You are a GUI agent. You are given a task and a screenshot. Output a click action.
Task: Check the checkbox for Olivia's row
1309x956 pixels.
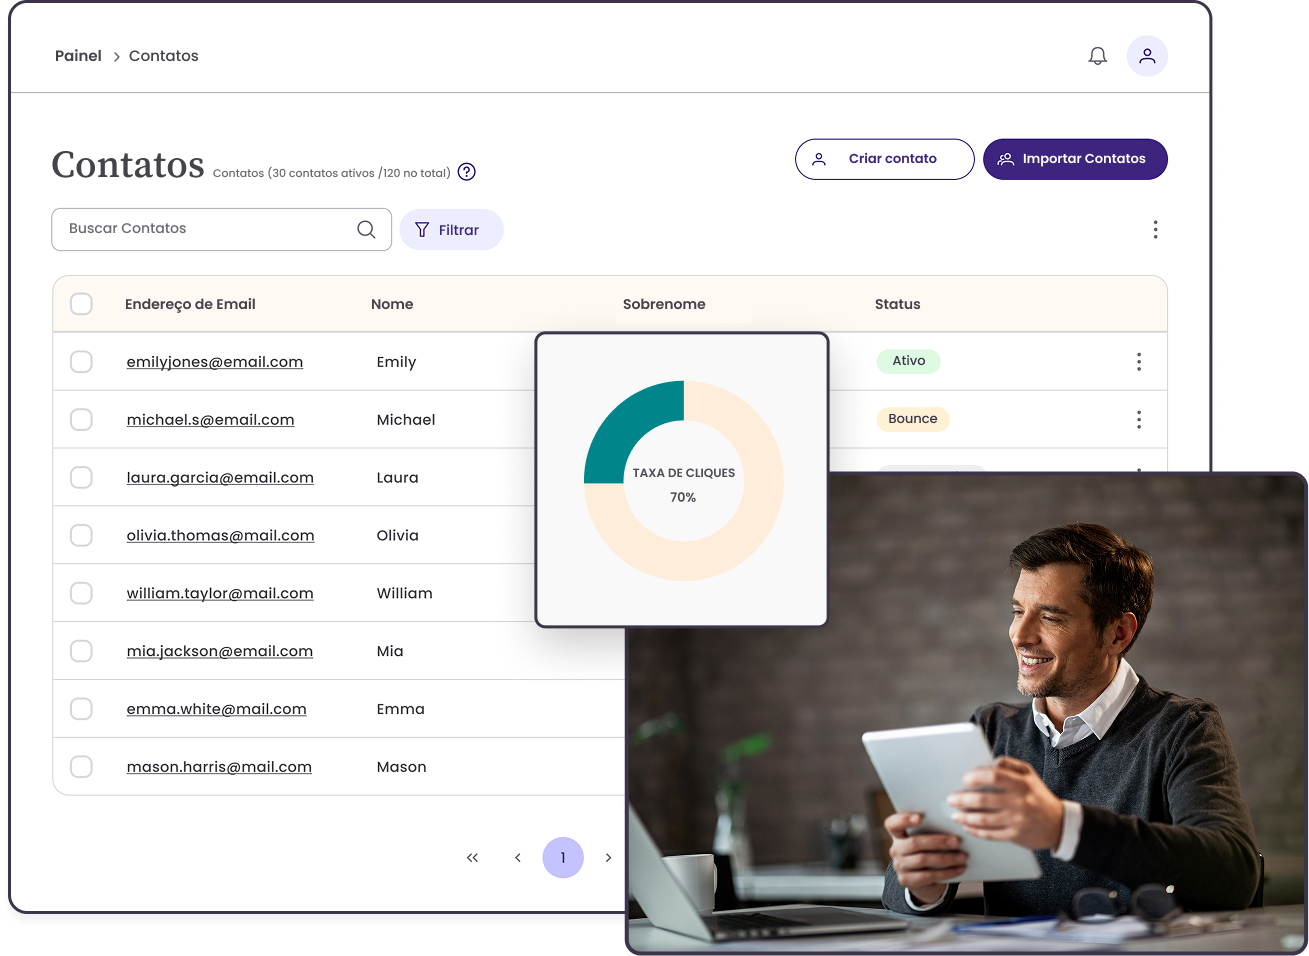click(81, 535)
